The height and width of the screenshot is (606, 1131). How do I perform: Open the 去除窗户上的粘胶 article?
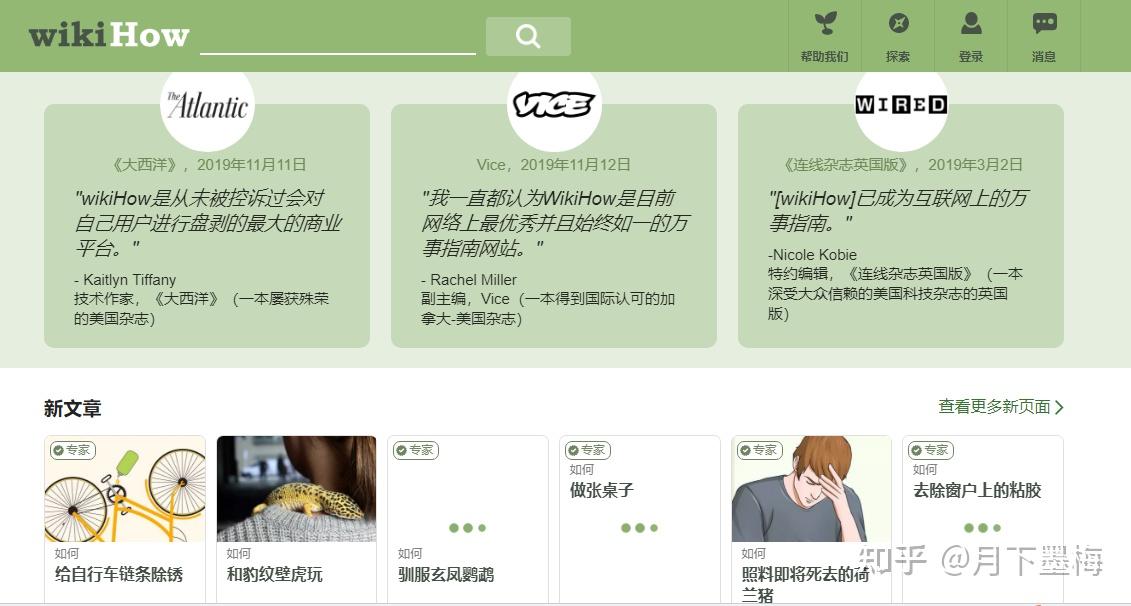click(x=982, y=519)
